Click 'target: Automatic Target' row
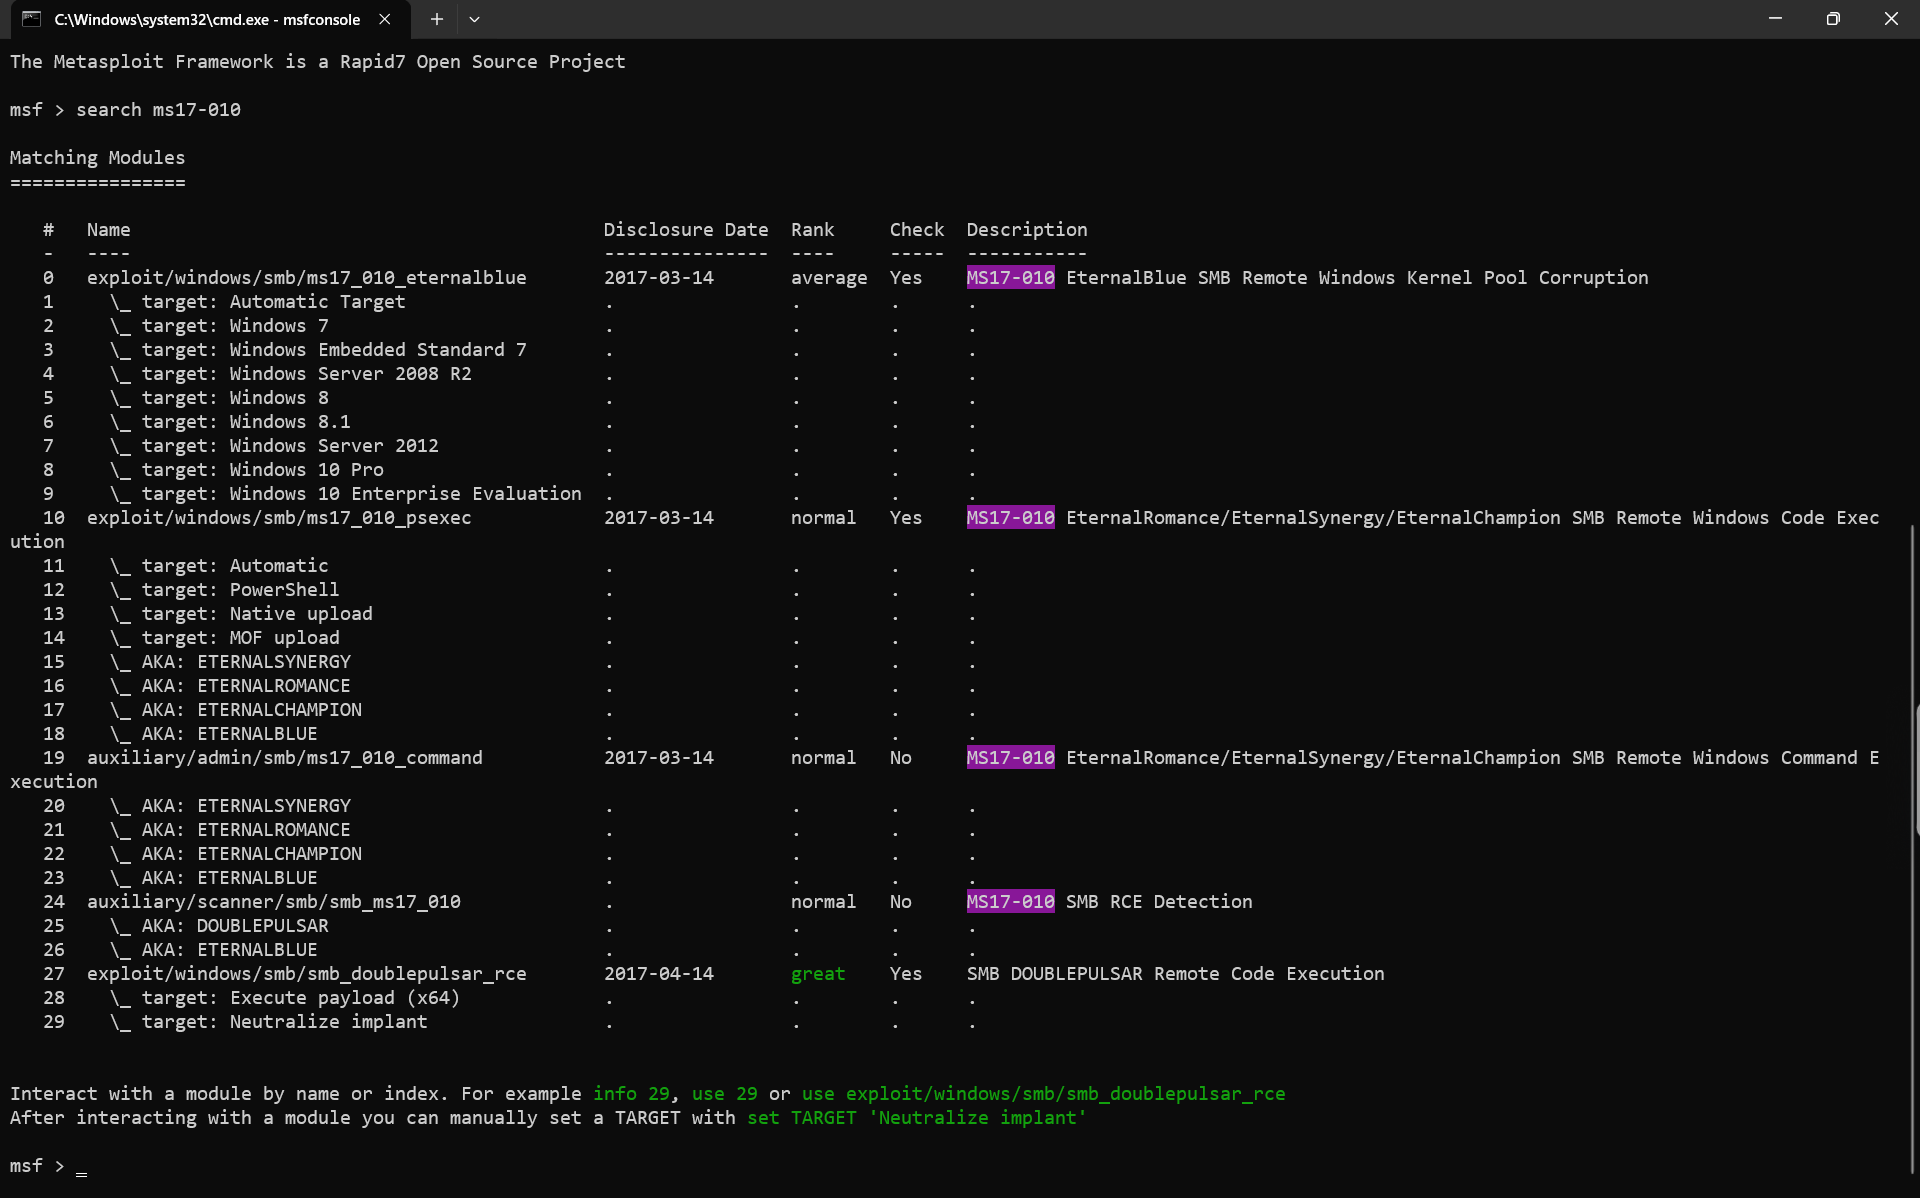Viewport: 1920px width, 1198px height. pos(257,302)
